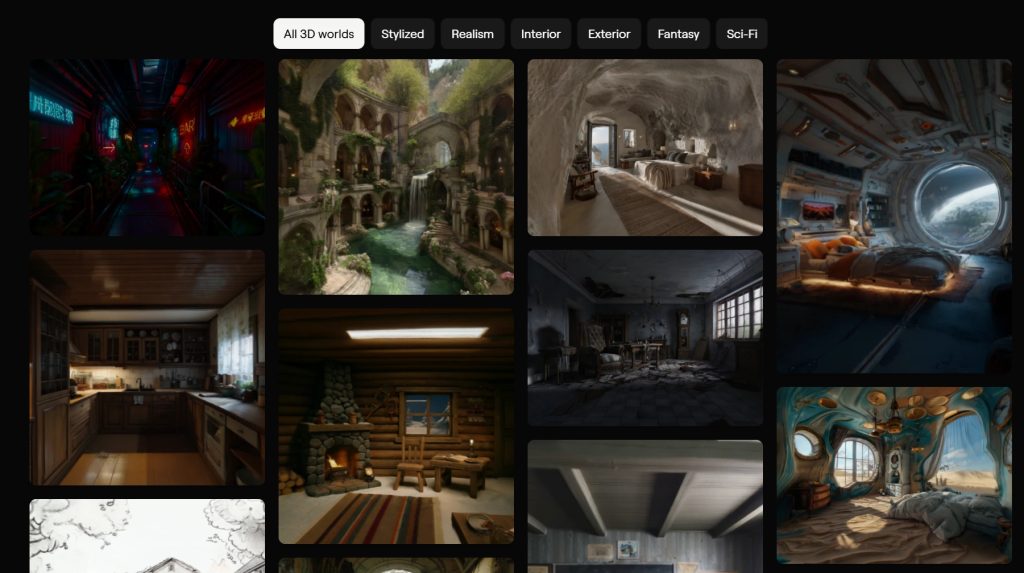Choose the Fantasy category
Image resolution: width=1024 pixels, height=573 pixels.
(678, 34)
